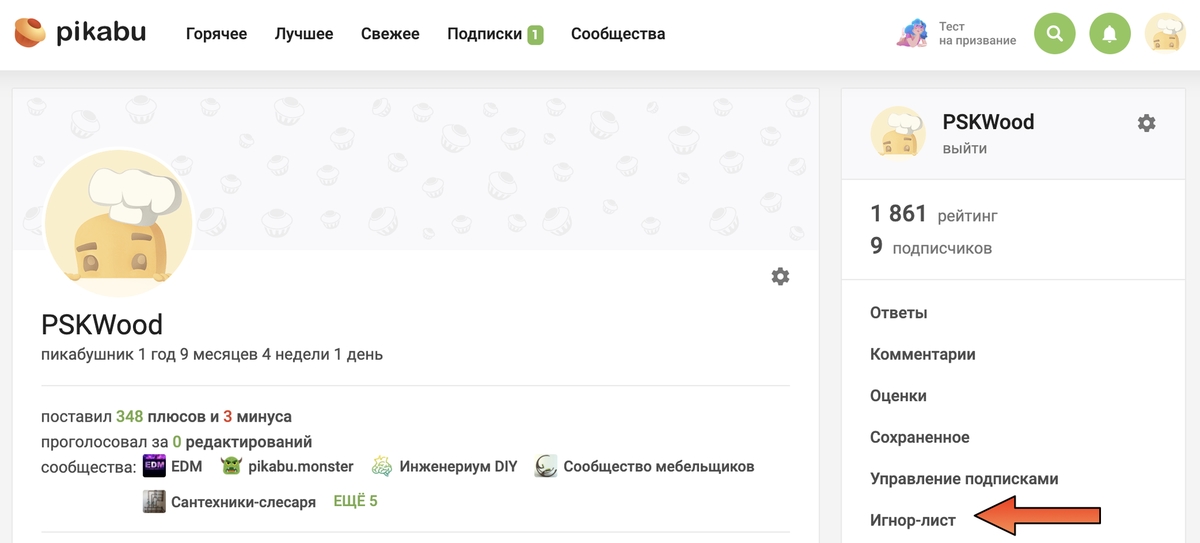Click the Сообщество мебельщиков icon
This screenshot has height=543, width=1200.
tap(545, 466)
